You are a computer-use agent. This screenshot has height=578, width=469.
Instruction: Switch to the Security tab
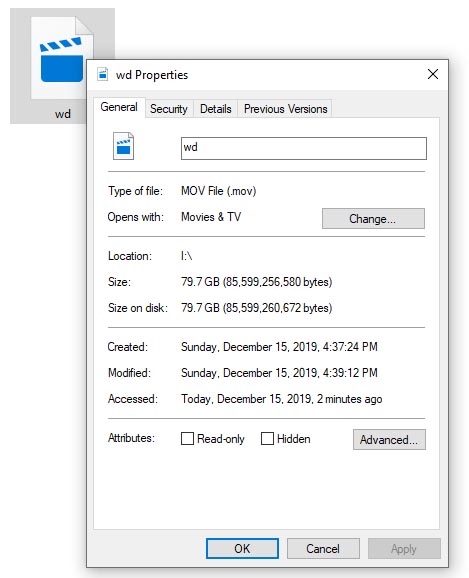(x=169, y=109)
